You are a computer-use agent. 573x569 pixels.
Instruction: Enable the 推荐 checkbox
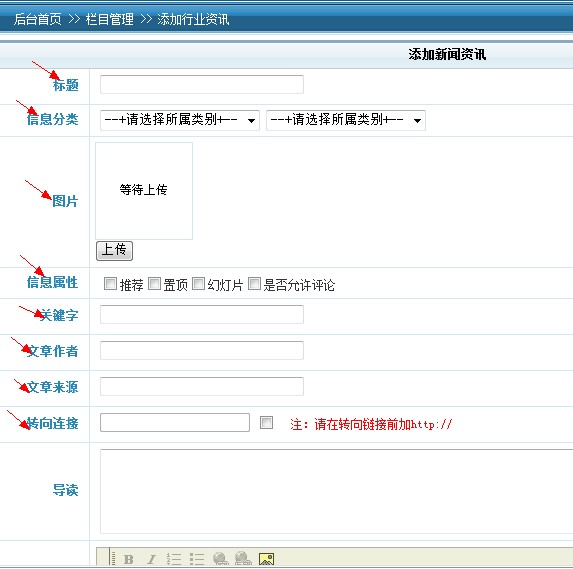click(110, 284)
